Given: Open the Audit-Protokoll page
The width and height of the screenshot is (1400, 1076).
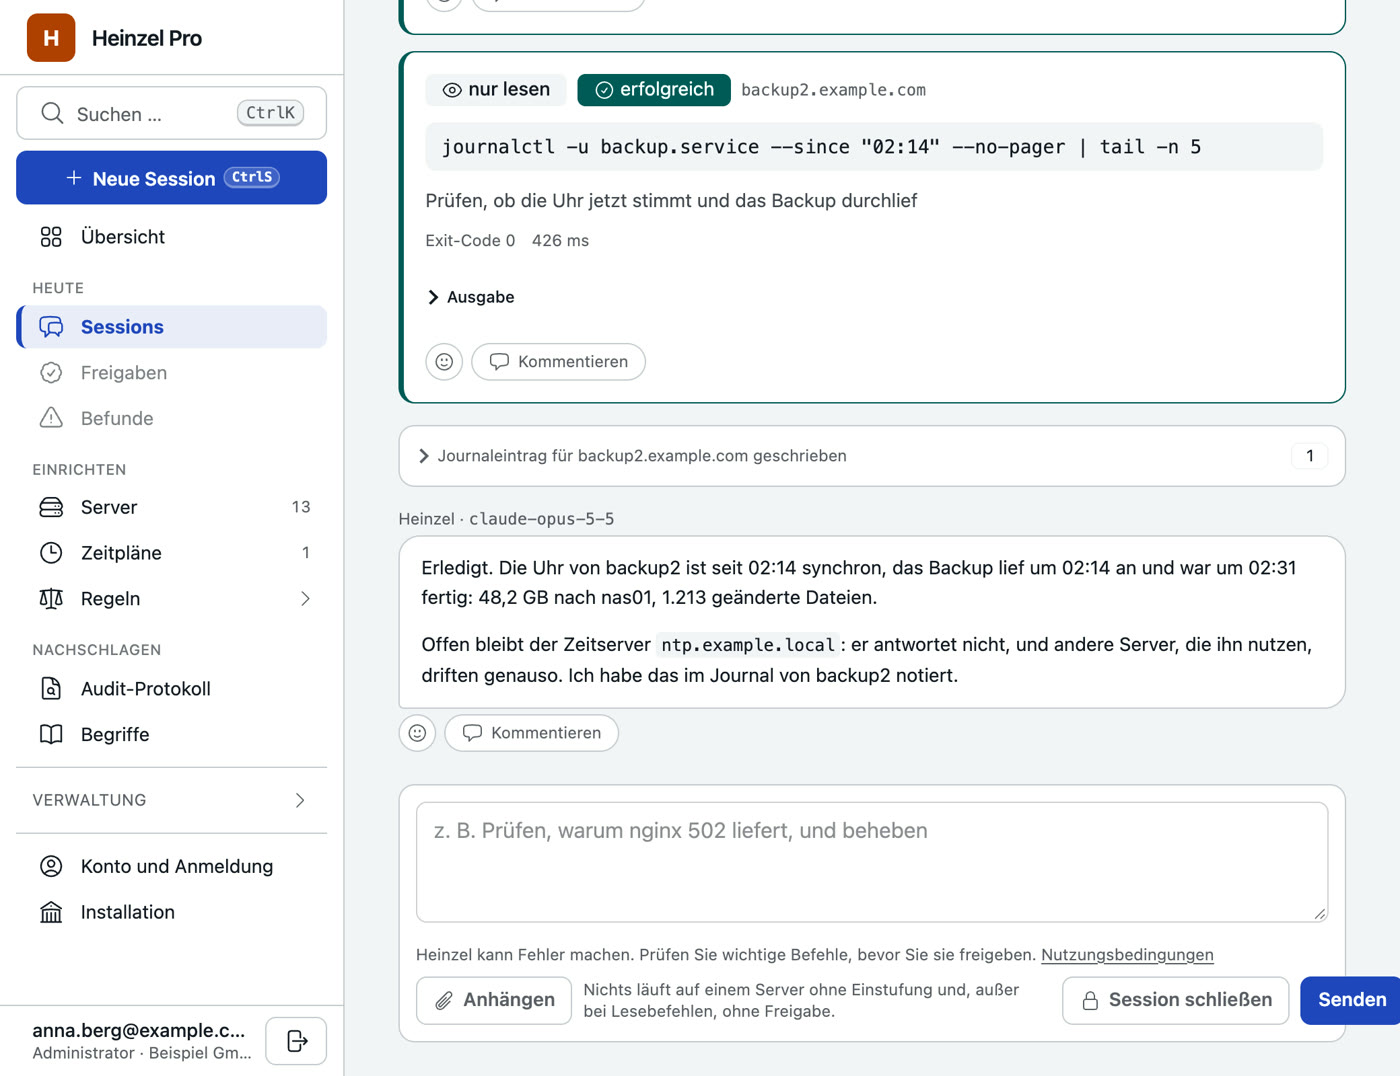Looking at the screenshot, I should click(172, 689).
